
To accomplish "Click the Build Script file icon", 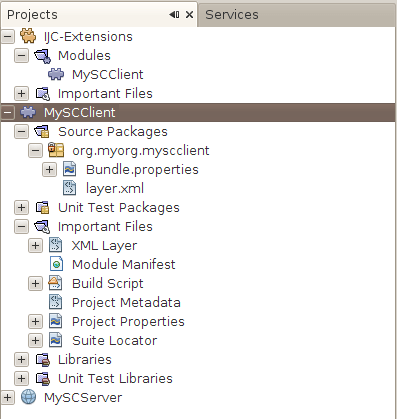I will (55, 283).
